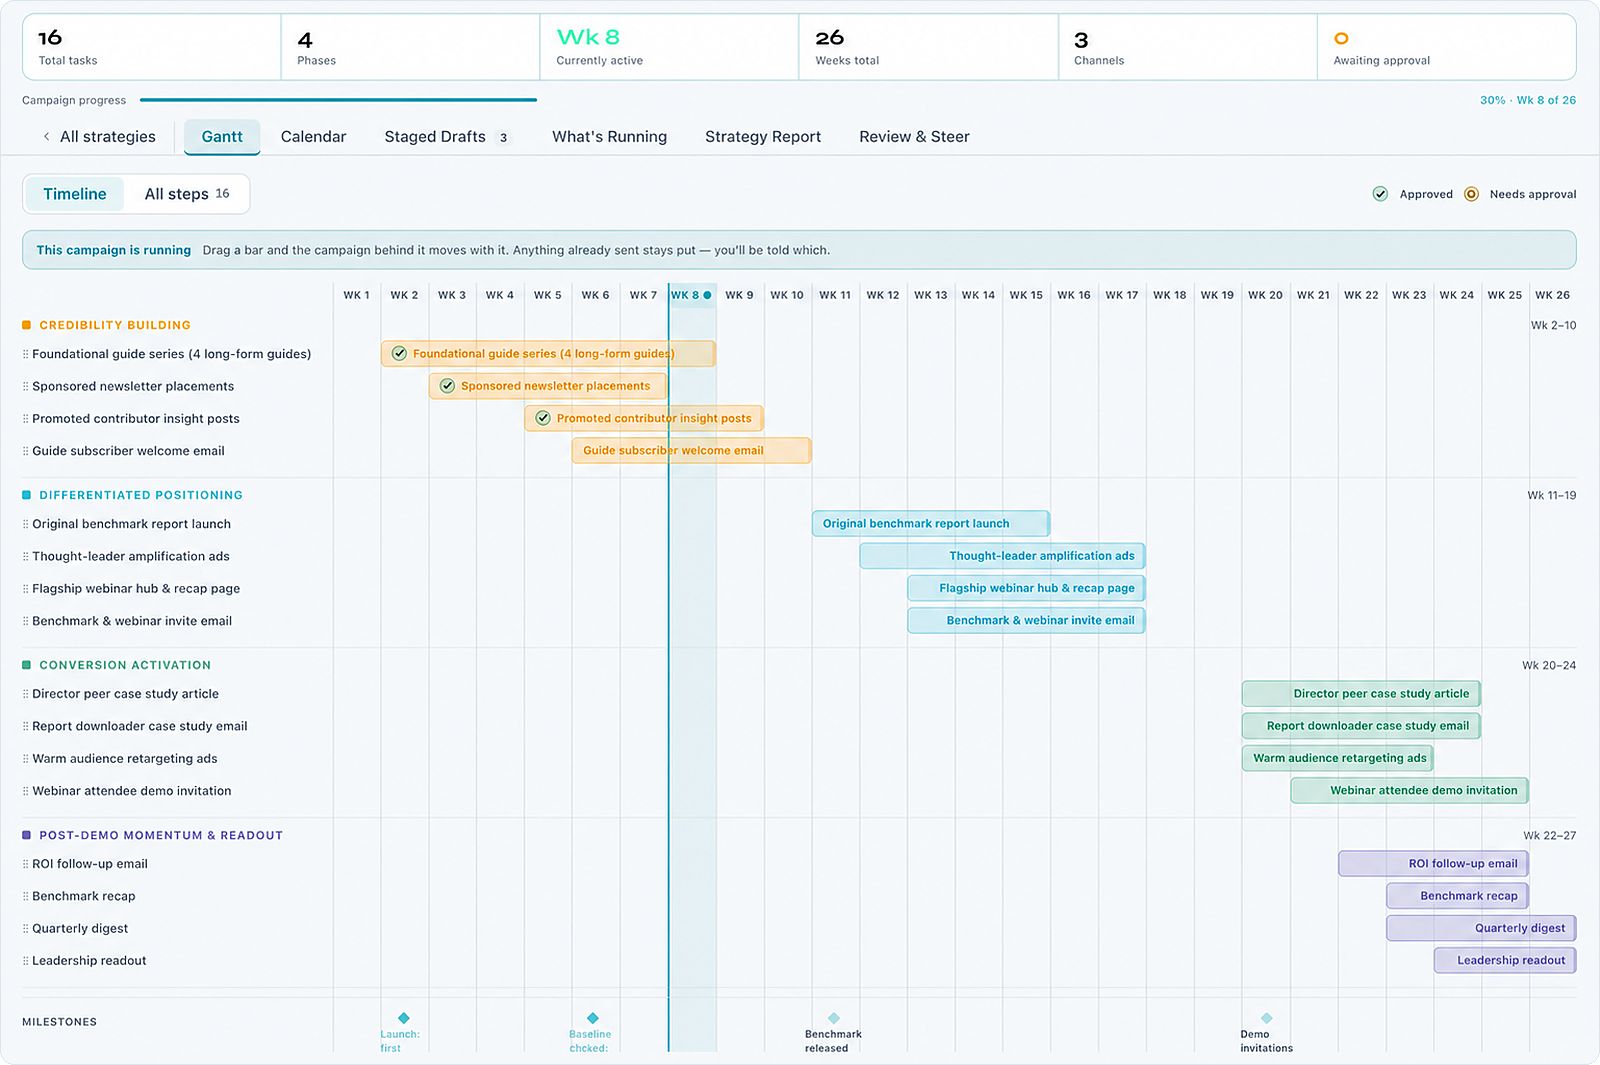Click the drag handle for Leadership readout row
Image resolution: width=1600 pixels, height=1065 pixels.
tap(25, 961)
